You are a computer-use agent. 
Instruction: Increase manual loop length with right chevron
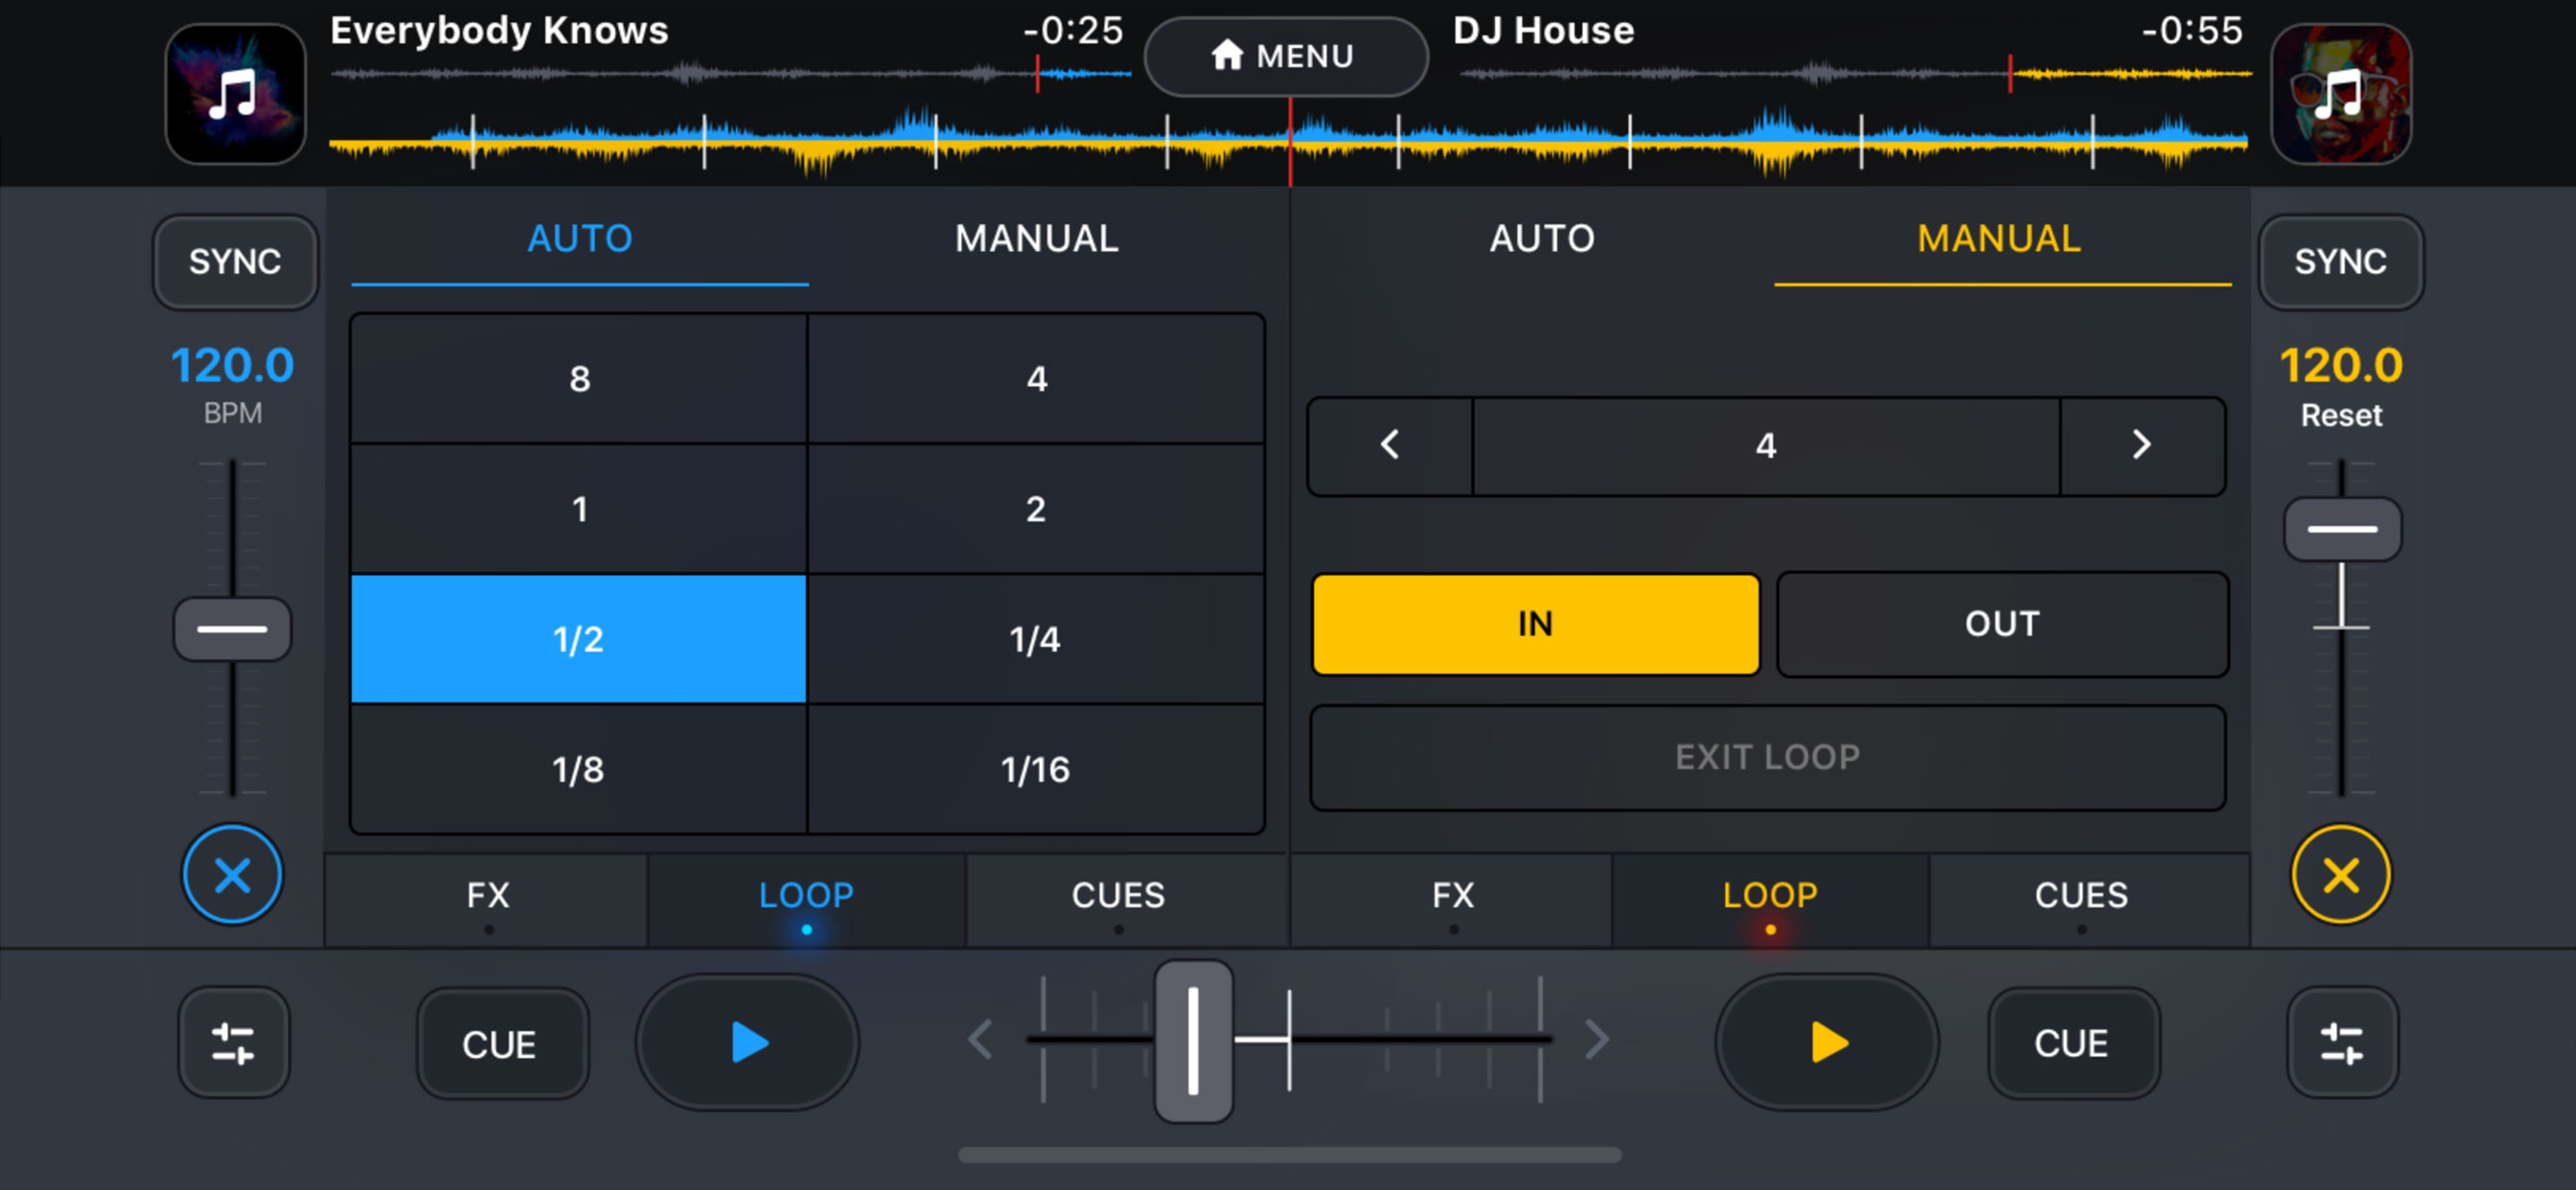click(x=2141, y=445)
